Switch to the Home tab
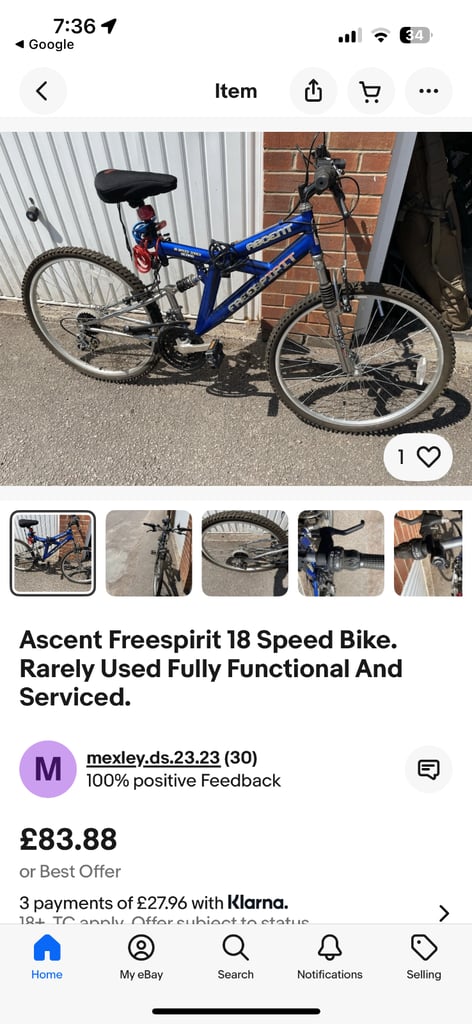 (47, 957)
